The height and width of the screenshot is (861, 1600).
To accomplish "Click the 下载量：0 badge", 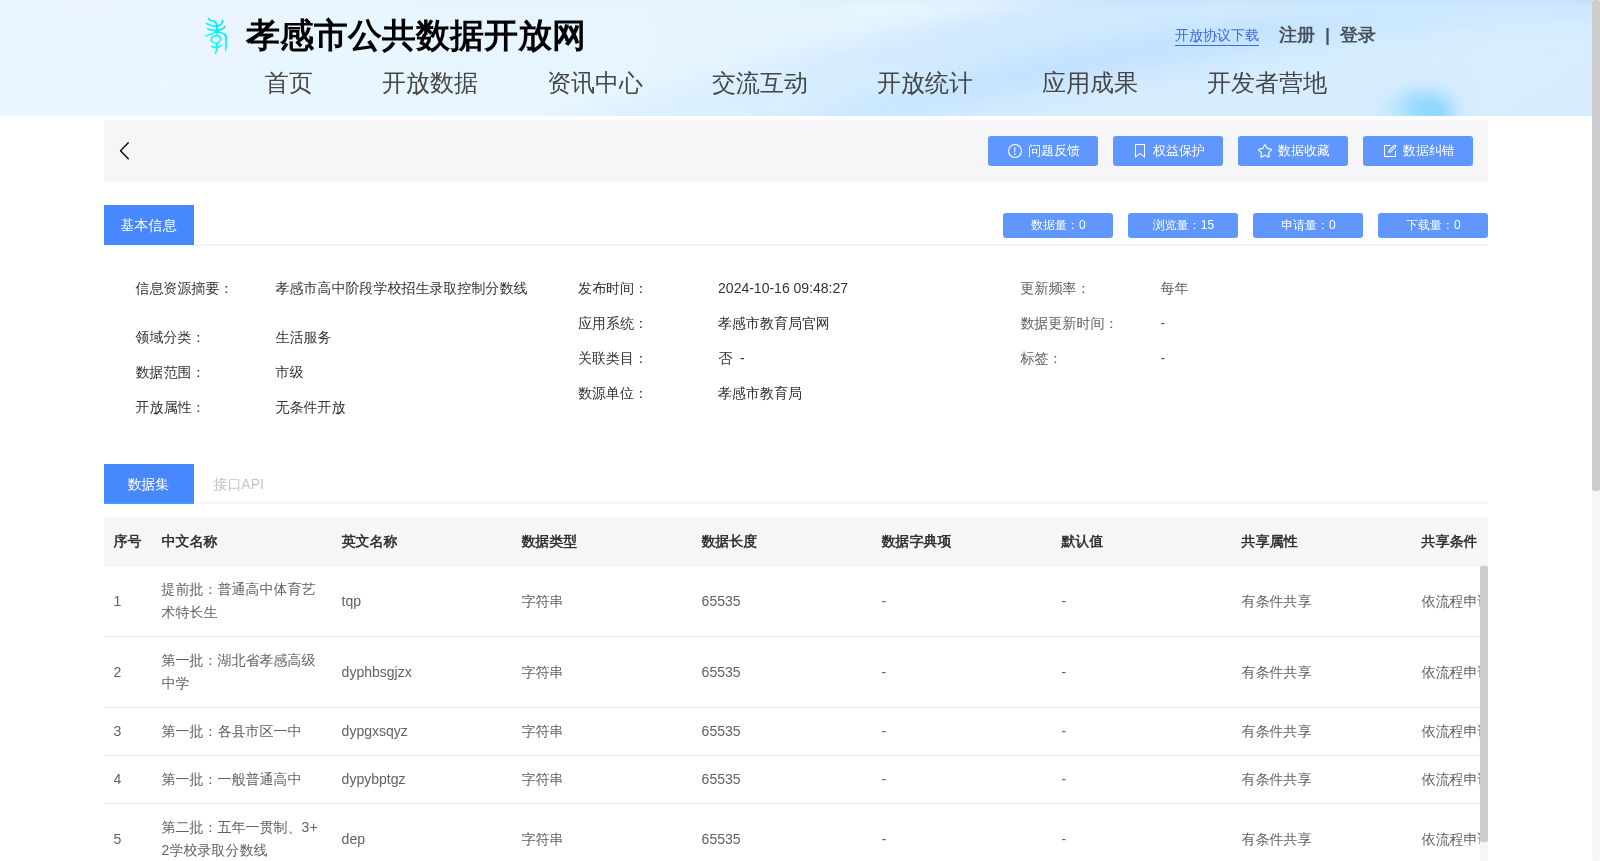I will click(x=1433, y=225).
